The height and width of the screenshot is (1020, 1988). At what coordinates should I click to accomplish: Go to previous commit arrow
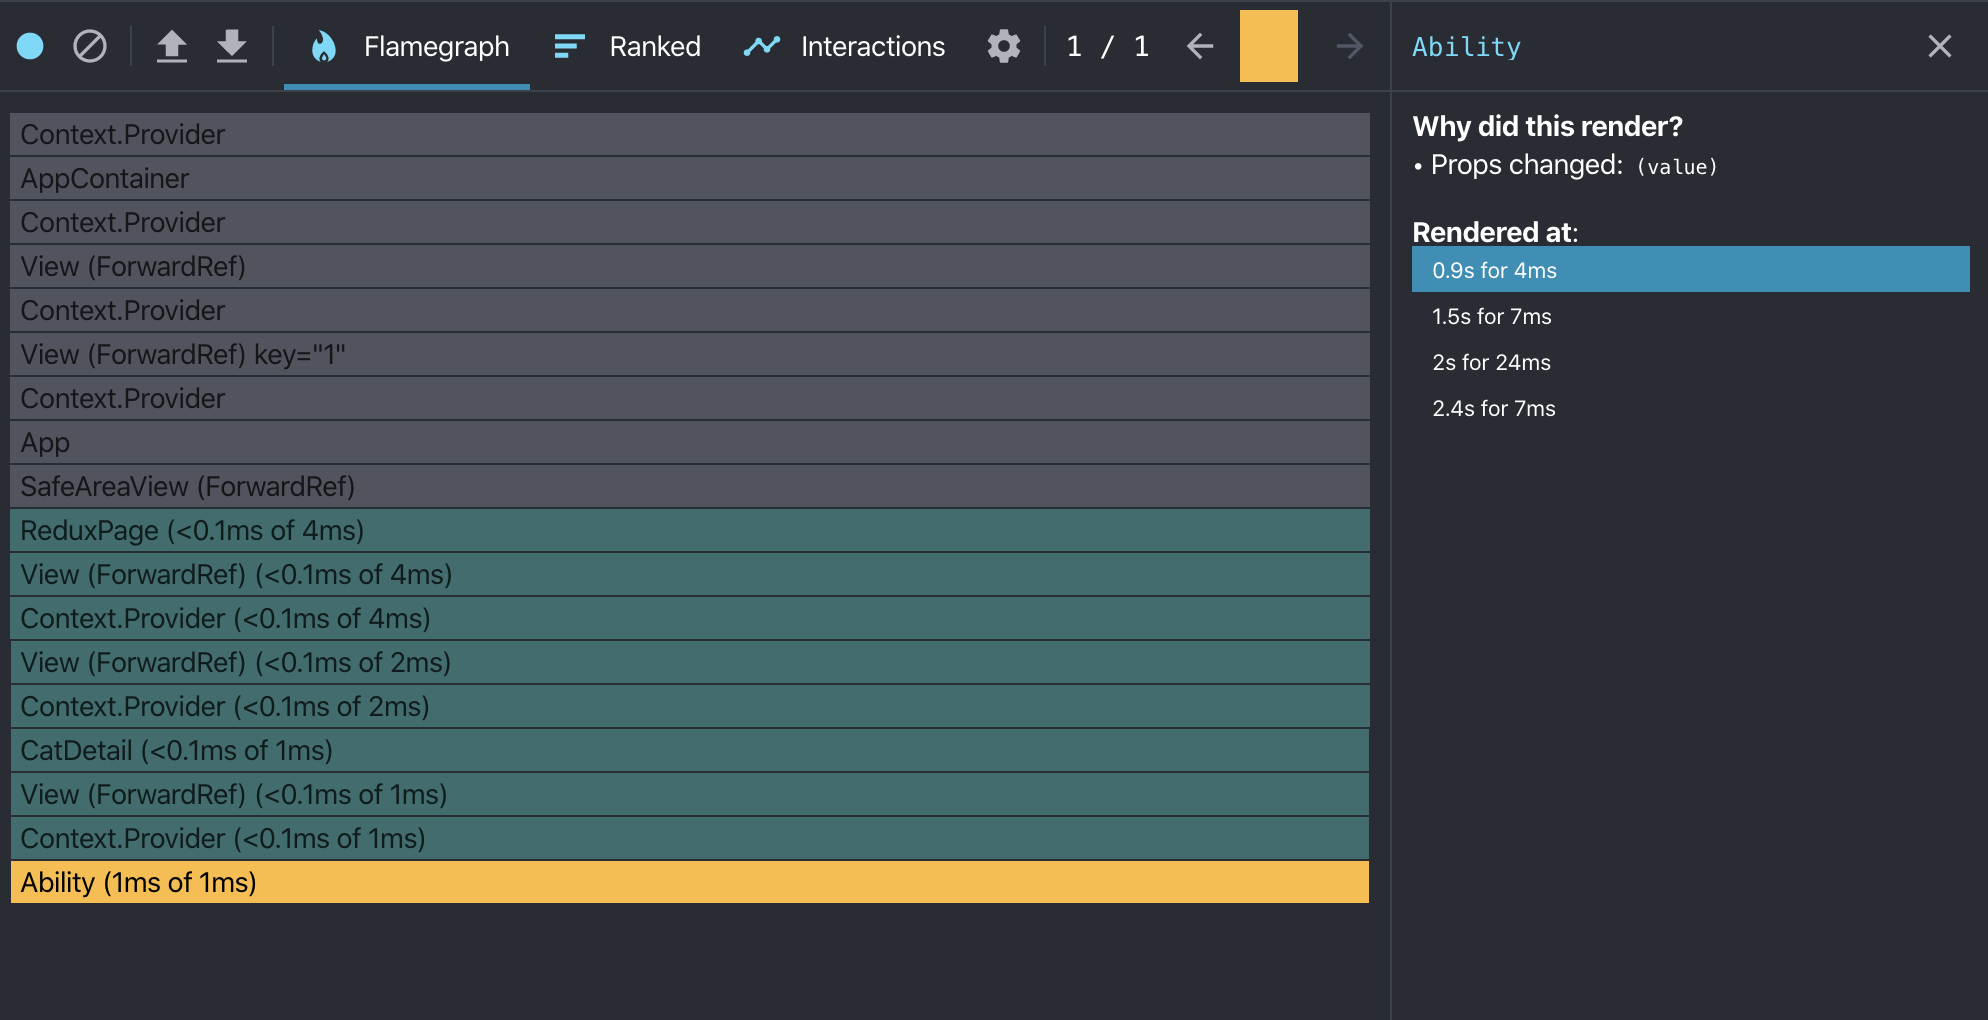point(1200,46)
